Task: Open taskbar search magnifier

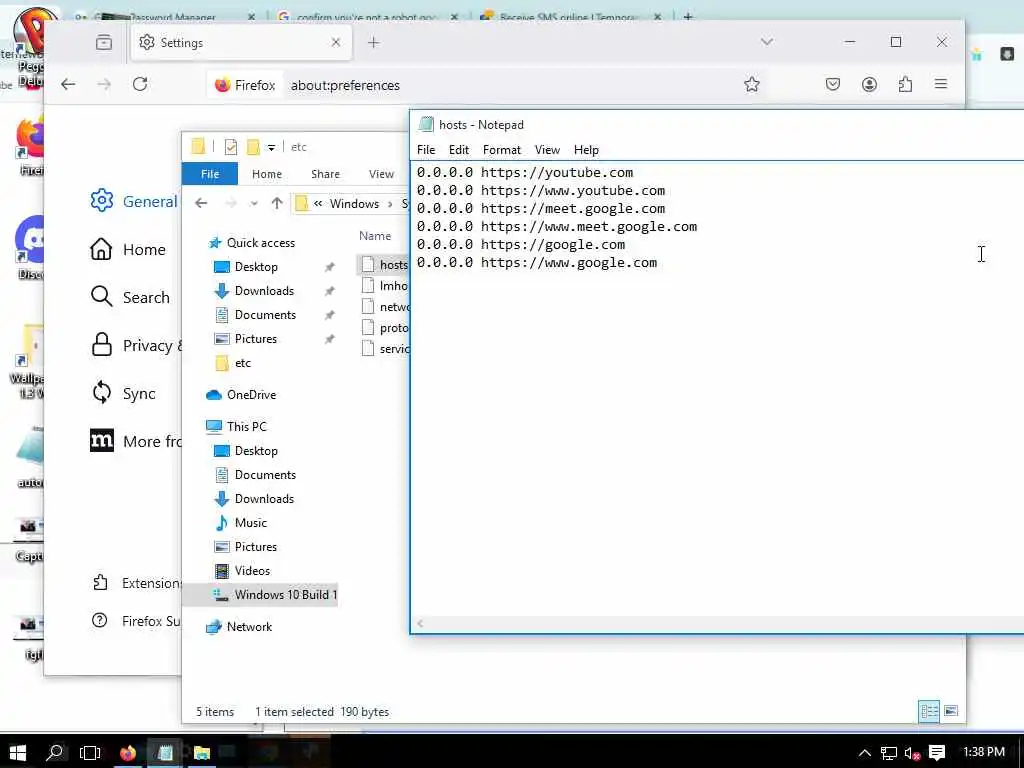Action: pyautogui.click(x=55, y=752)
